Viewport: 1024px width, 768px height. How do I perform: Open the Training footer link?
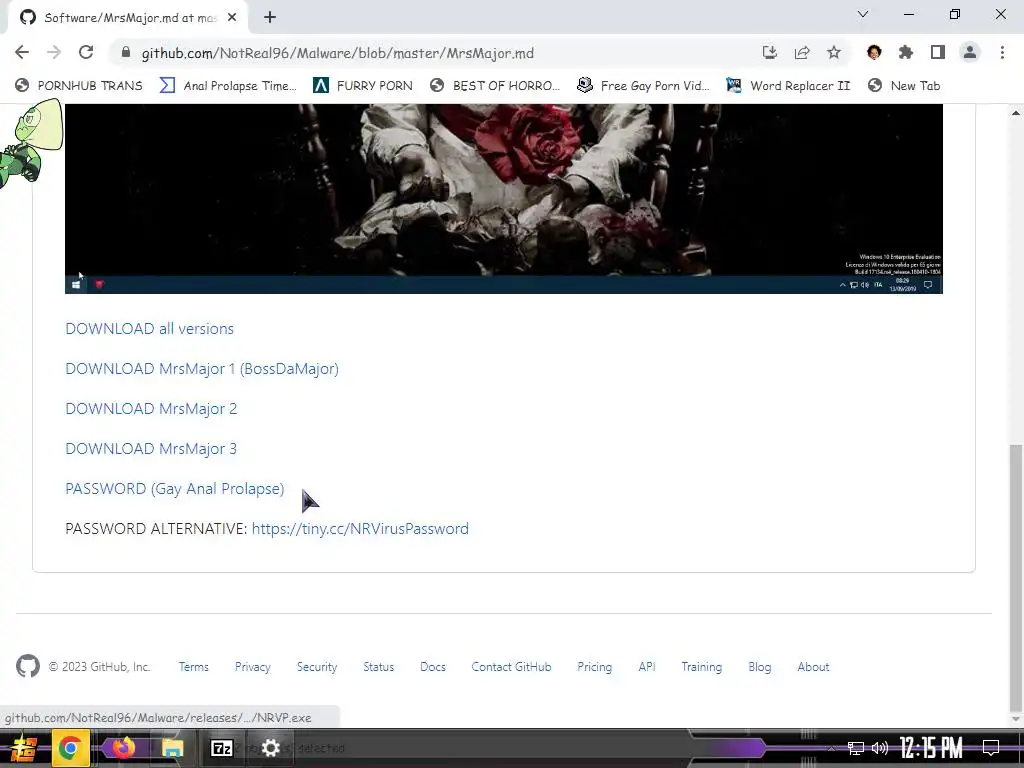701,667
